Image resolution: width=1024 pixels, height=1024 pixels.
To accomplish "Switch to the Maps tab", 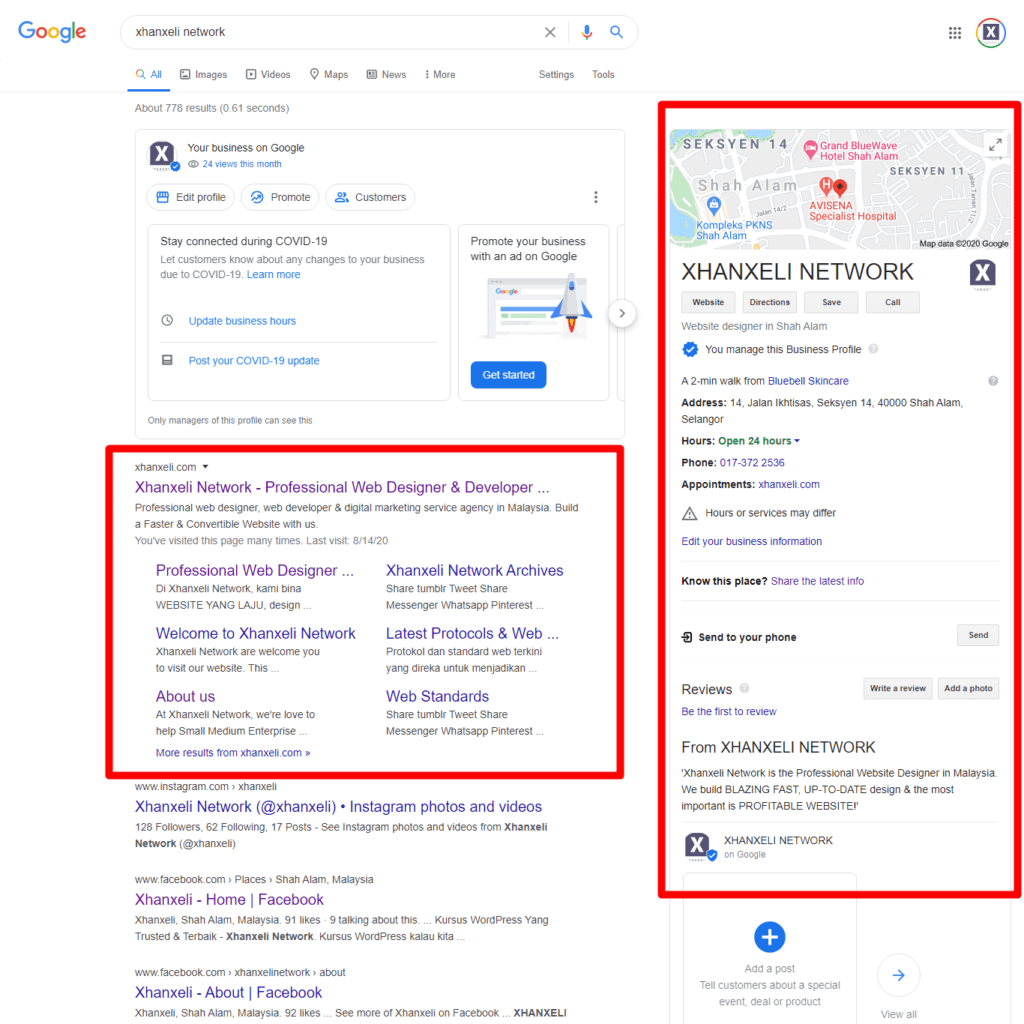I will (328, 74).
